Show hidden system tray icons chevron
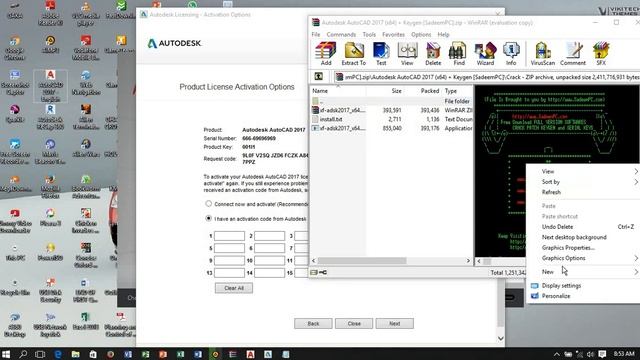Image resolution: width=640 pixels, height=360 pixels. point(557,354)
